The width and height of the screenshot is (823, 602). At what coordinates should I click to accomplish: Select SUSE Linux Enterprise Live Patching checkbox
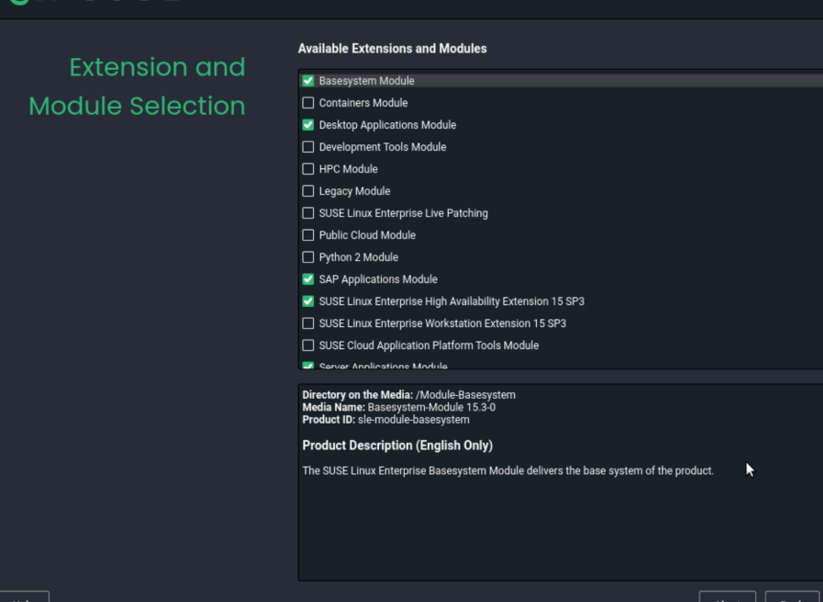coord(308,213)
